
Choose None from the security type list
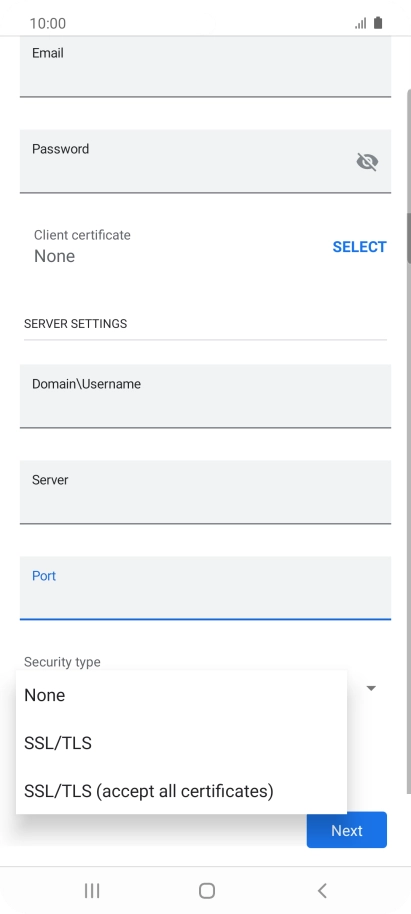(181, 695)
